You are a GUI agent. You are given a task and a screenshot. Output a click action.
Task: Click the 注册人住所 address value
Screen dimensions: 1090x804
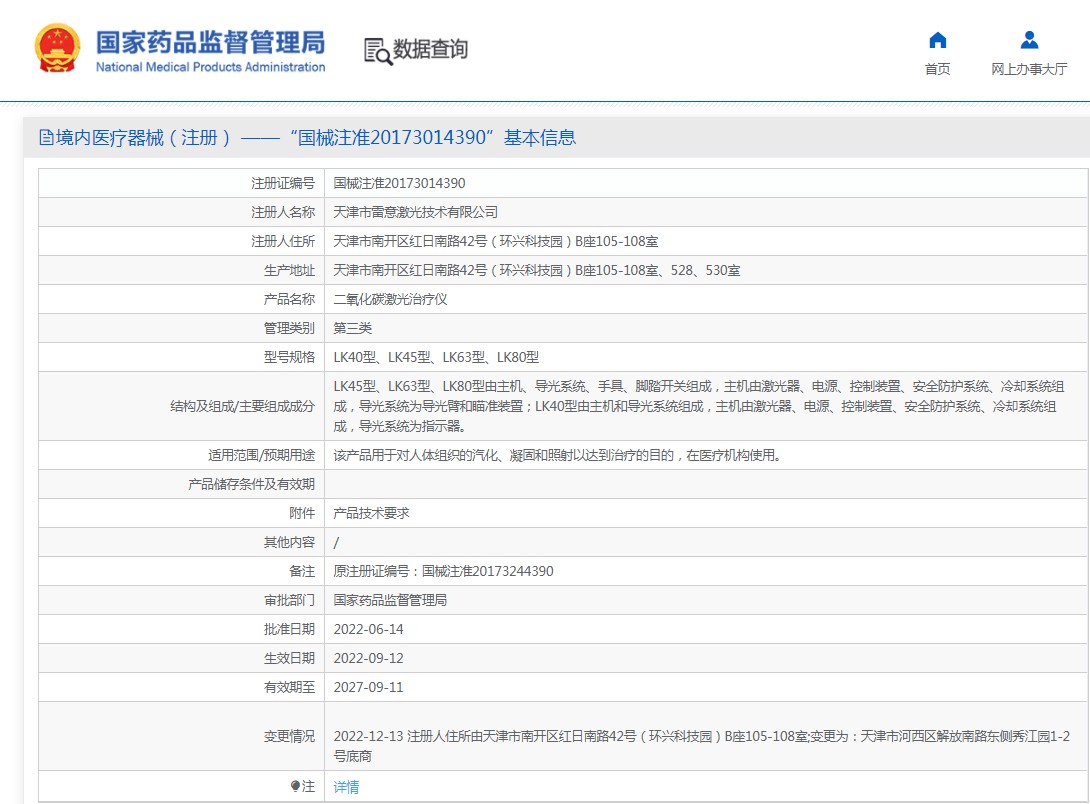(495, 241)
